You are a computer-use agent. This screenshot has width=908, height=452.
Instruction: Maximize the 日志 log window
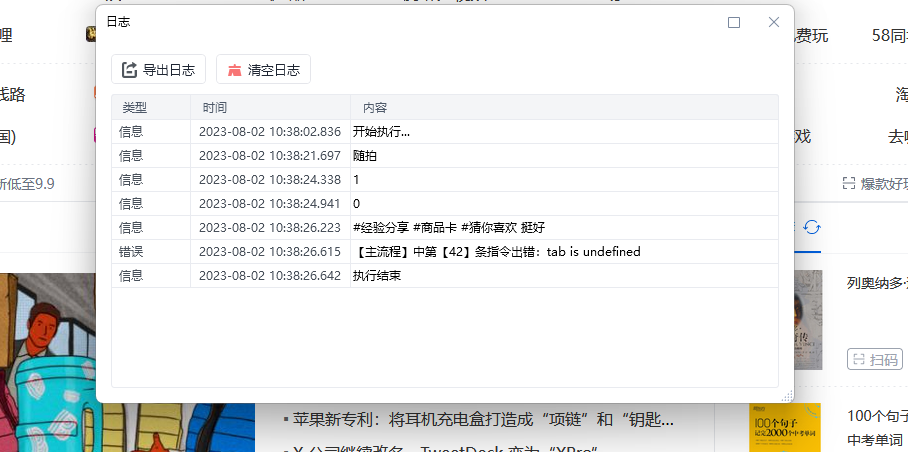click(x=734, y=23)
